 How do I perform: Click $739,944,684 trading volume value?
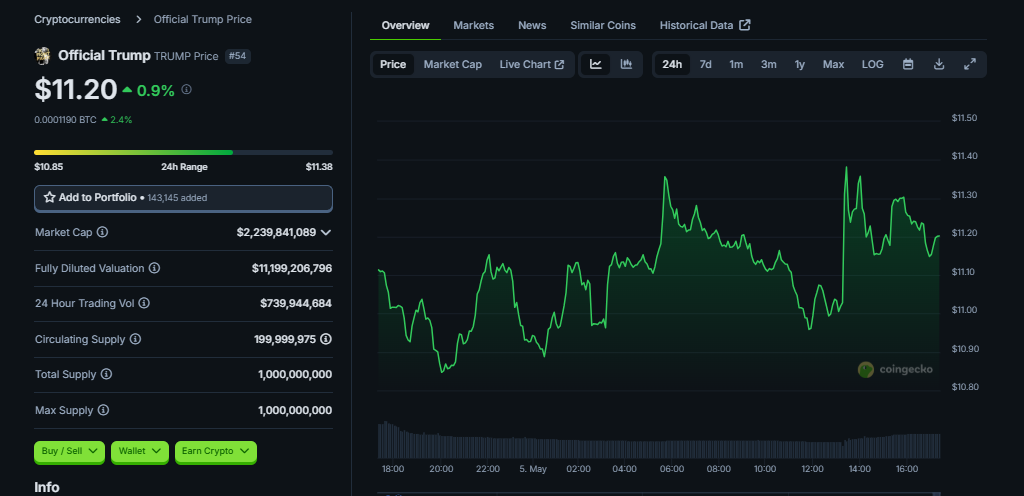296,303
